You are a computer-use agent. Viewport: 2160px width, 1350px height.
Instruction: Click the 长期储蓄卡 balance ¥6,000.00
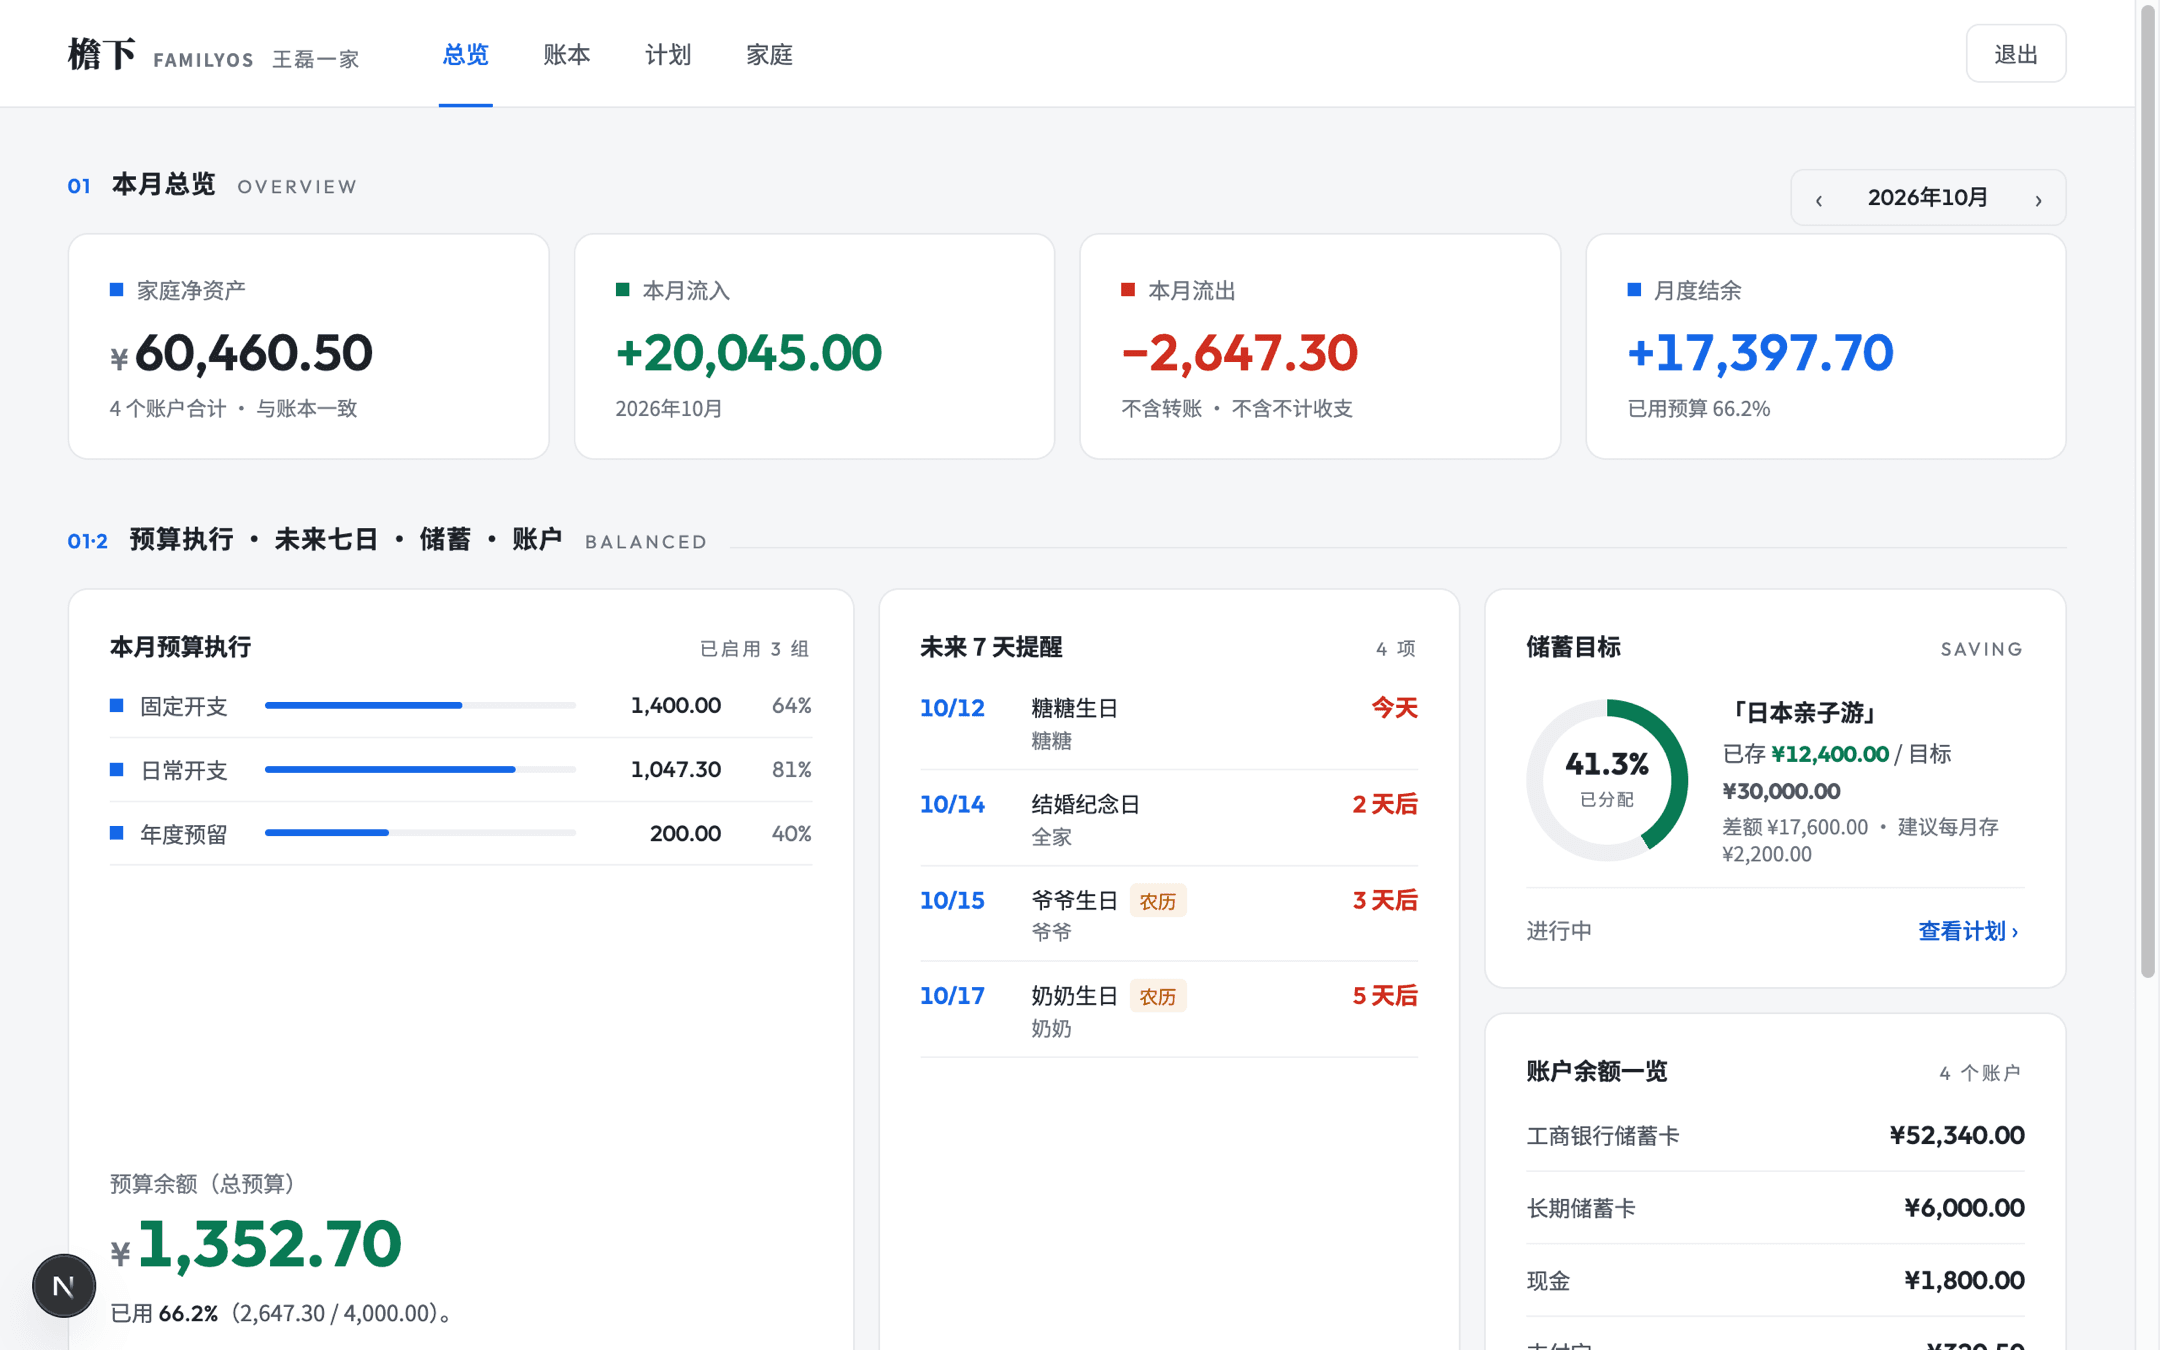[1964, 1208]
